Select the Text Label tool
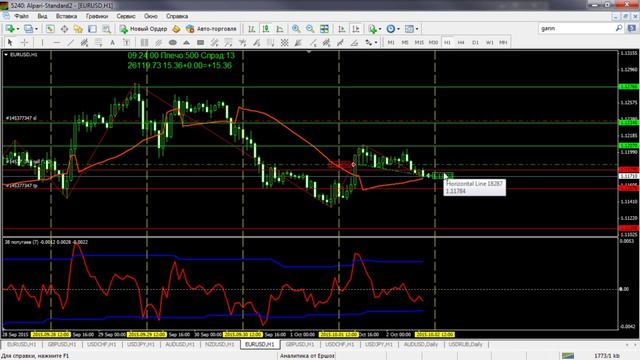Screen dimensions: 640x360 click(127, 42)
